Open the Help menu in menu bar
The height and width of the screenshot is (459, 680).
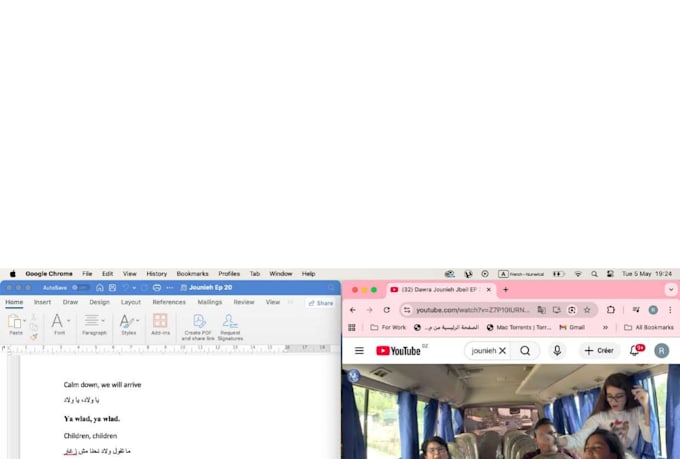coord(308,274)
